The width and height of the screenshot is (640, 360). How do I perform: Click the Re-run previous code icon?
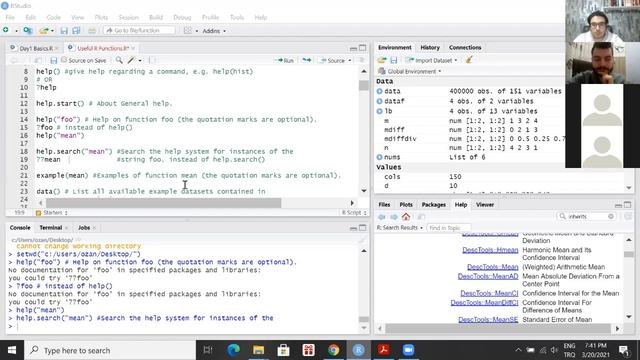[307, 60]
